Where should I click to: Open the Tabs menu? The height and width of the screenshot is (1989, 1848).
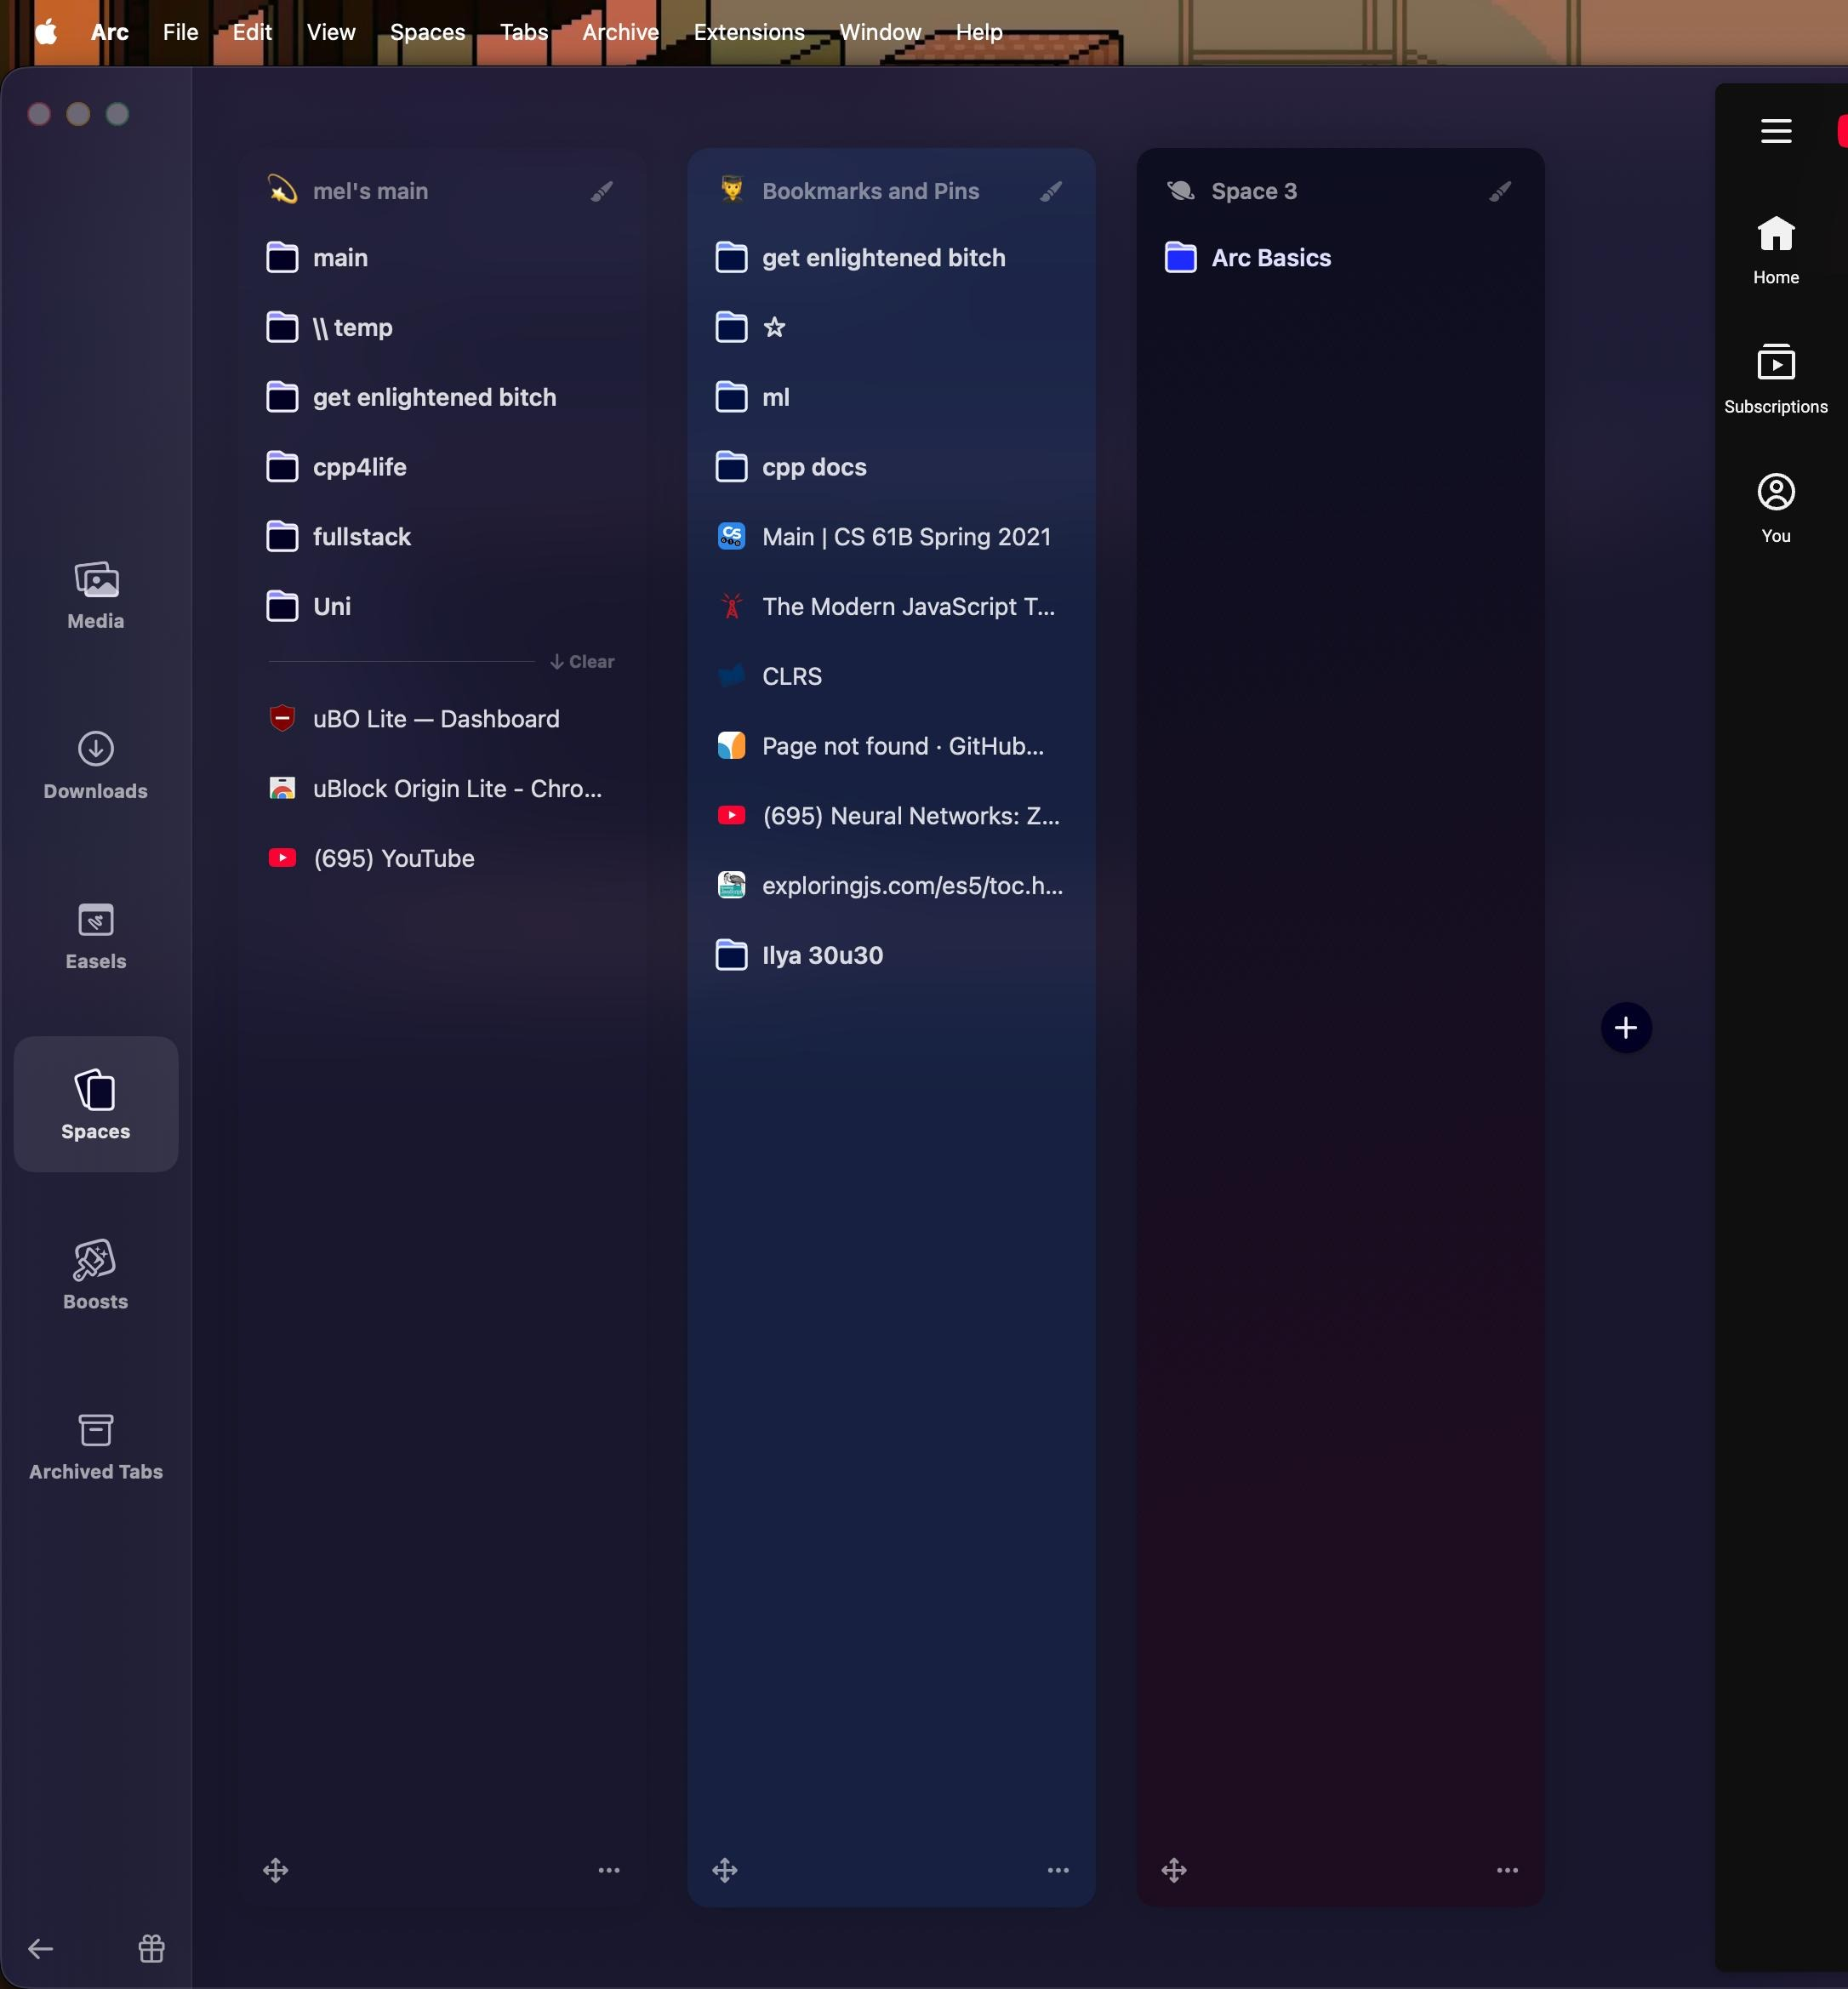click(524, 32)
